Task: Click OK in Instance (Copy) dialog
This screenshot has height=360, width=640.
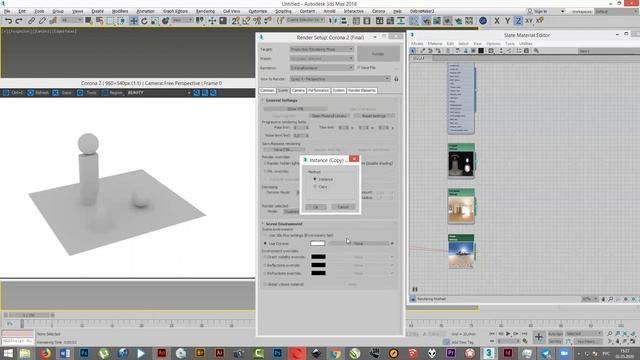Action: tap(316, 207)
